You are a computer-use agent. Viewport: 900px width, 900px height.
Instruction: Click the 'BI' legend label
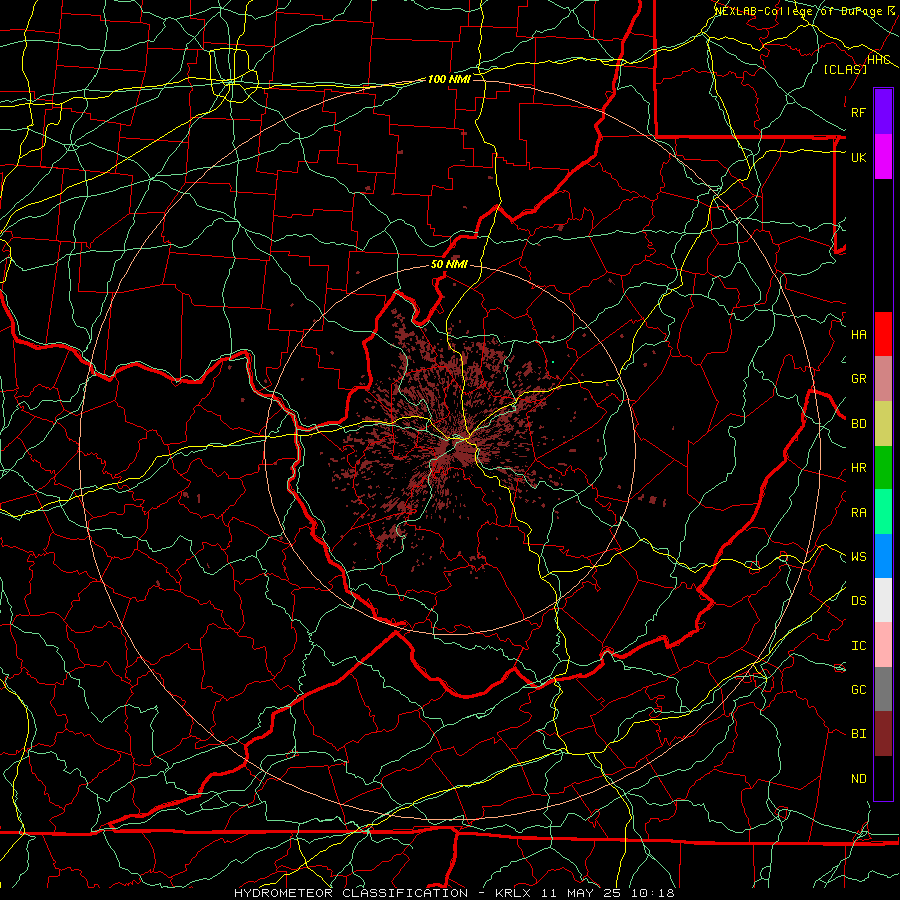point(858,734)
